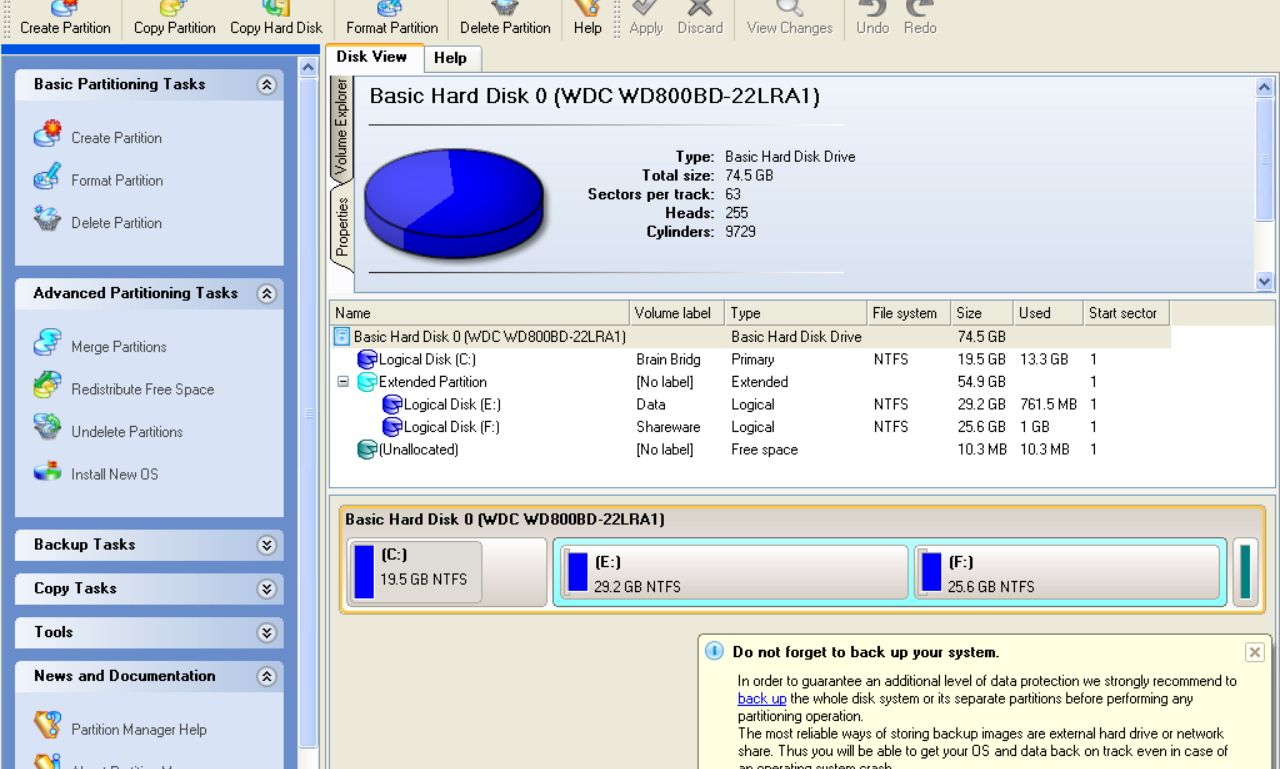Click Copy Partition in the toolbar
Image resolution: width=1280 pixels, height=769 pixels.
pyautogui.click(x=175, y=19)
